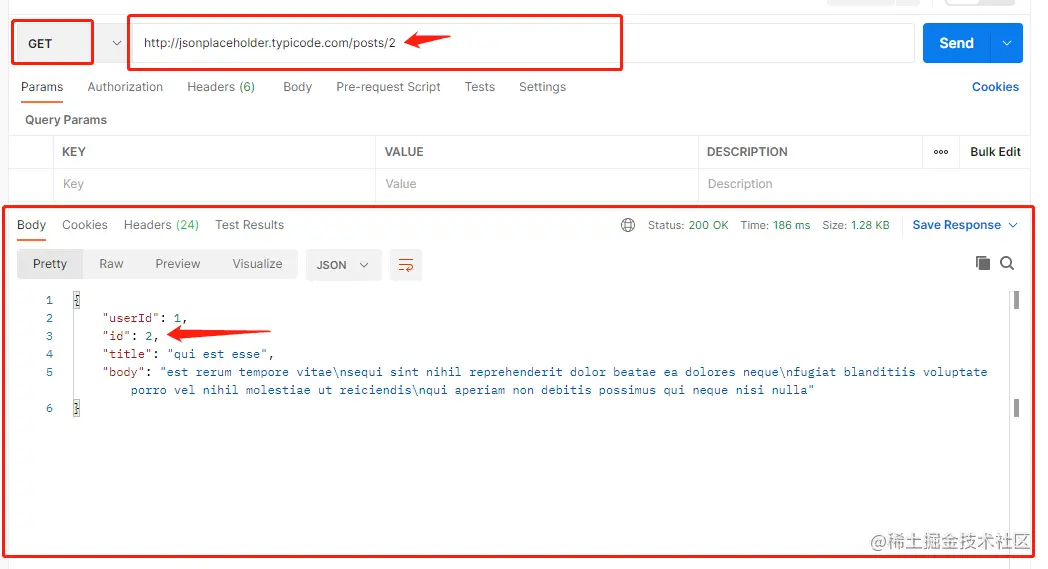The image size is (1048, 569).
Task: Expand the Send button arrow options
Action: click(x=1007, y=43)
